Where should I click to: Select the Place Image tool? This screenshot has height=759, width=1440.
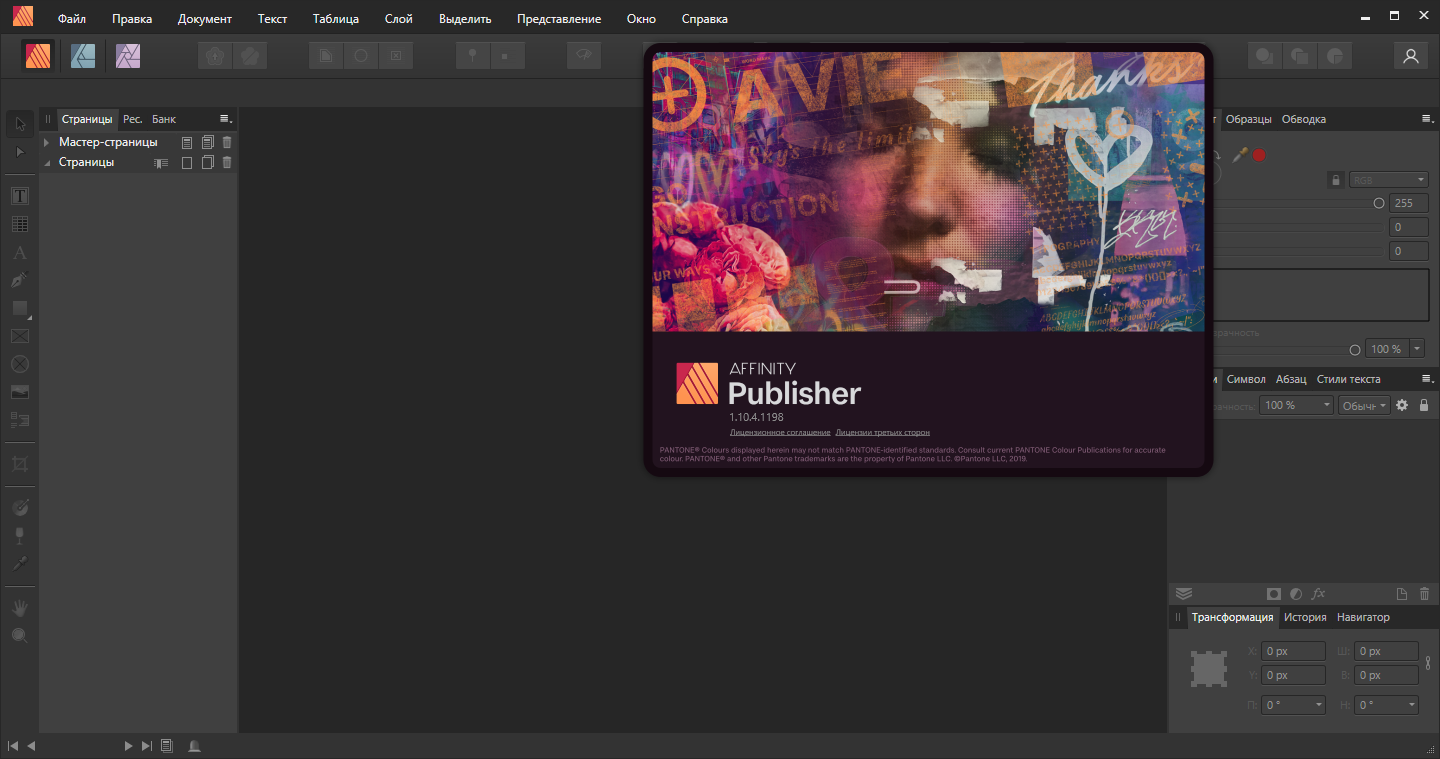pos(20,392)
